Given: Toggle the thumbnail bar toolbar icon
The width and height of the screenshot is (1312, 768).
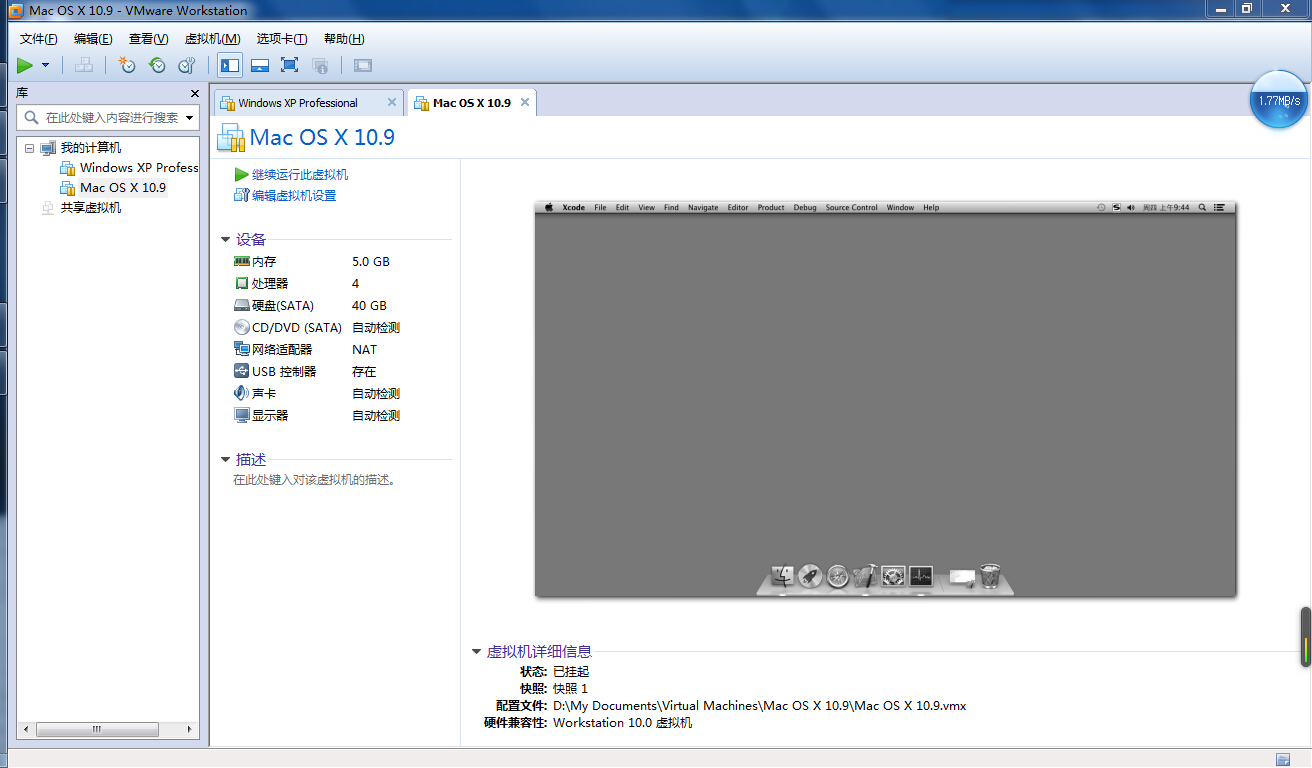Looking at the screenshot, I should [x=260, y=65].
